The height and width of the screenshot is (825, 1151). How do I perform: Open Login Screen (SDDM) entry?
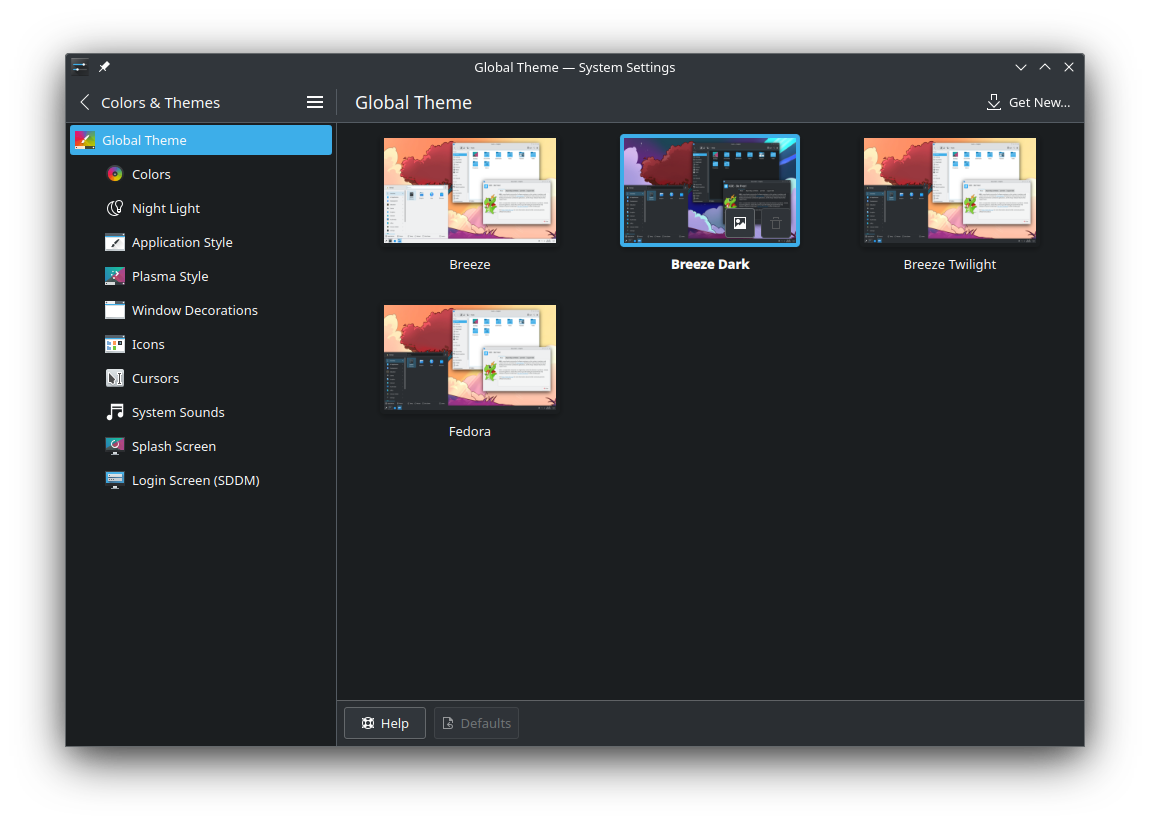coord(201,480)
